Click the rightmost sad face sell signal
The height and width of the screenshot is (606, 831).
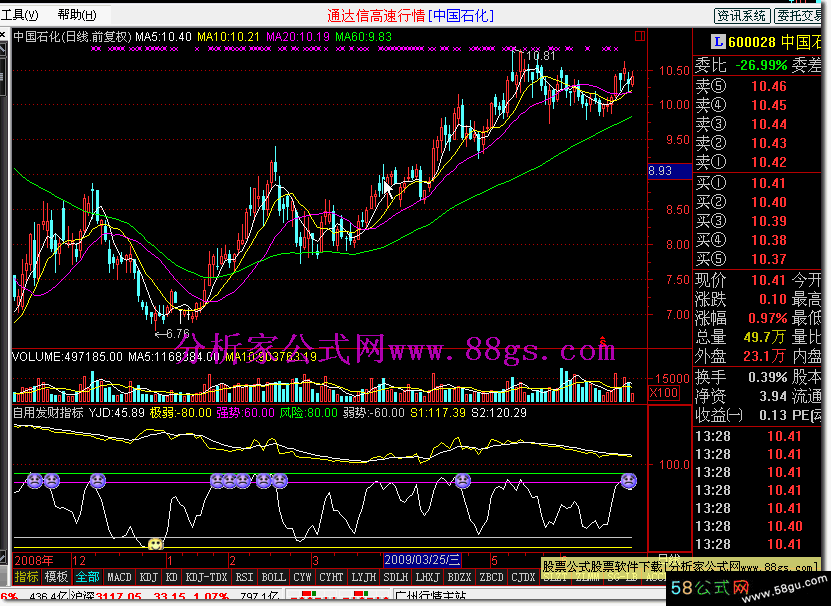(629, 481)
